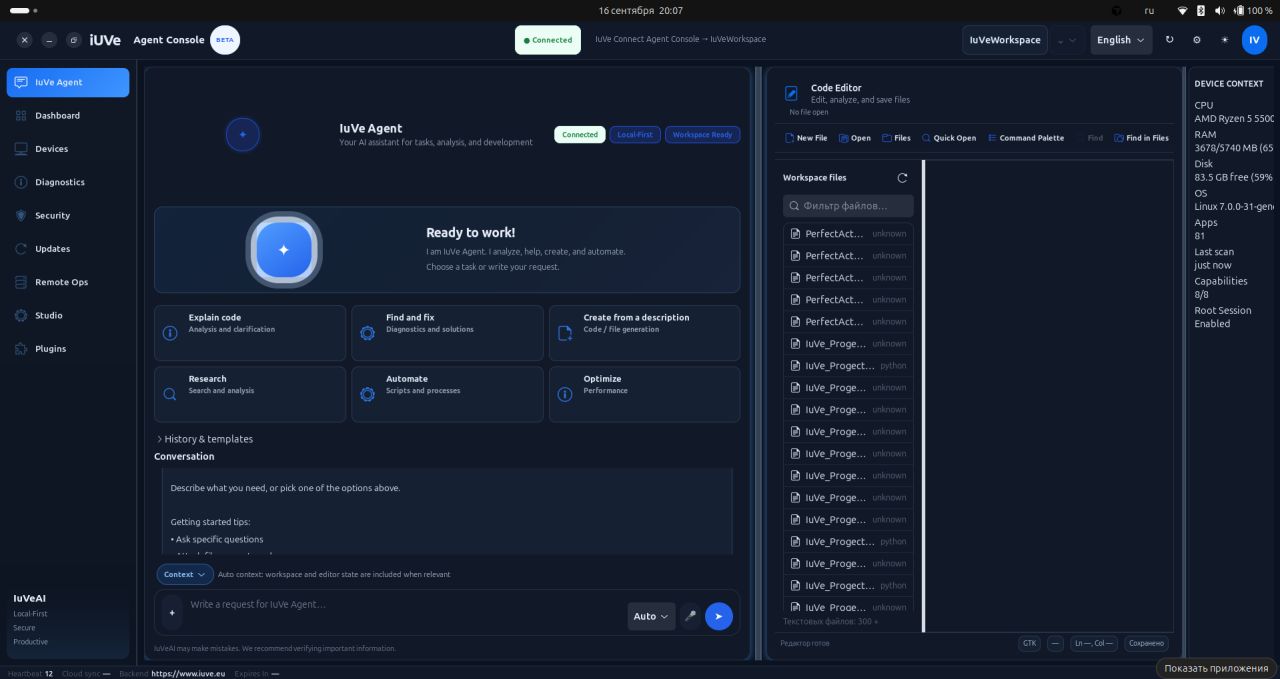Open the English language dropdown
Viewport: 1280px width, 679px height.
pos(1120,40)
